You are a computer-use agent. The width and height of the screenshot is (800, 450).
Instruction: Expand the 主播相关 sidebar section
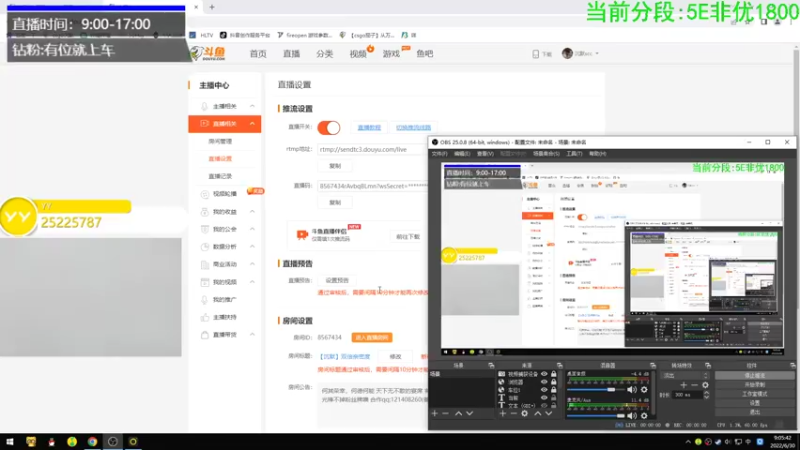[x=252, y=106]
